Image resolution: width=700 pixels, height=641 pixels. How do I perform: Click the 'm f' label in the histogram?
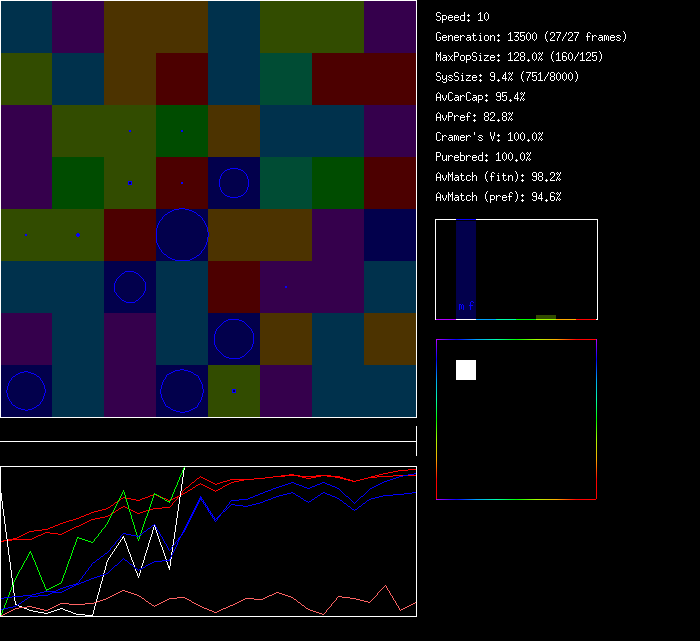[x=466, y=306]
